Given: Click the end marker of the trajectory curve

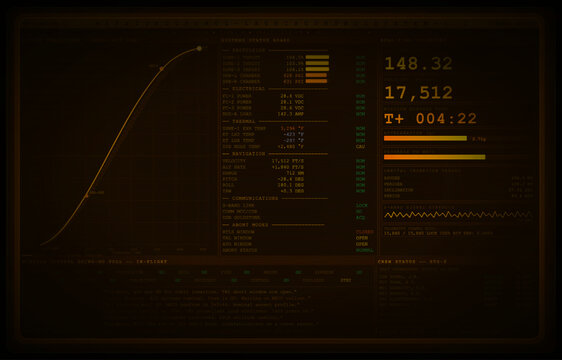Looking at the screenshot, I should pos(199,48).
